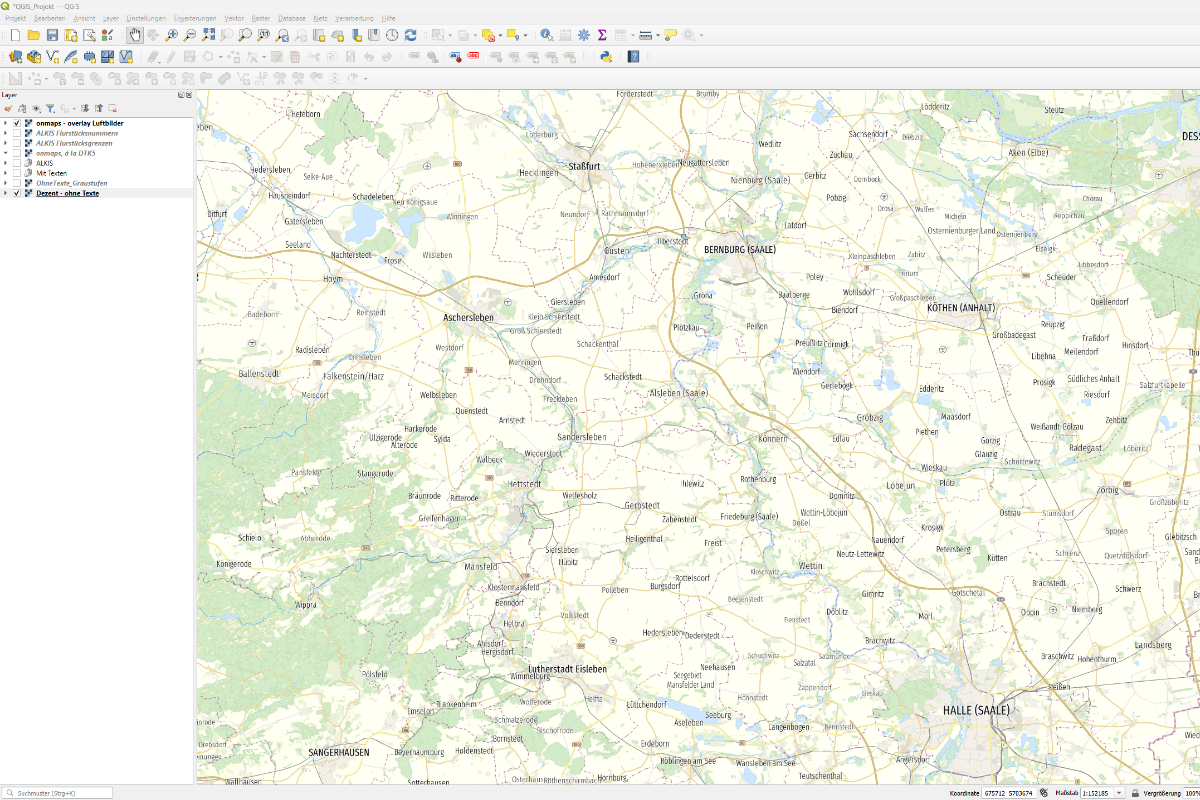Select the Pan Map tool
This screenshot has width=1200, height=800.
pos(133,35)
